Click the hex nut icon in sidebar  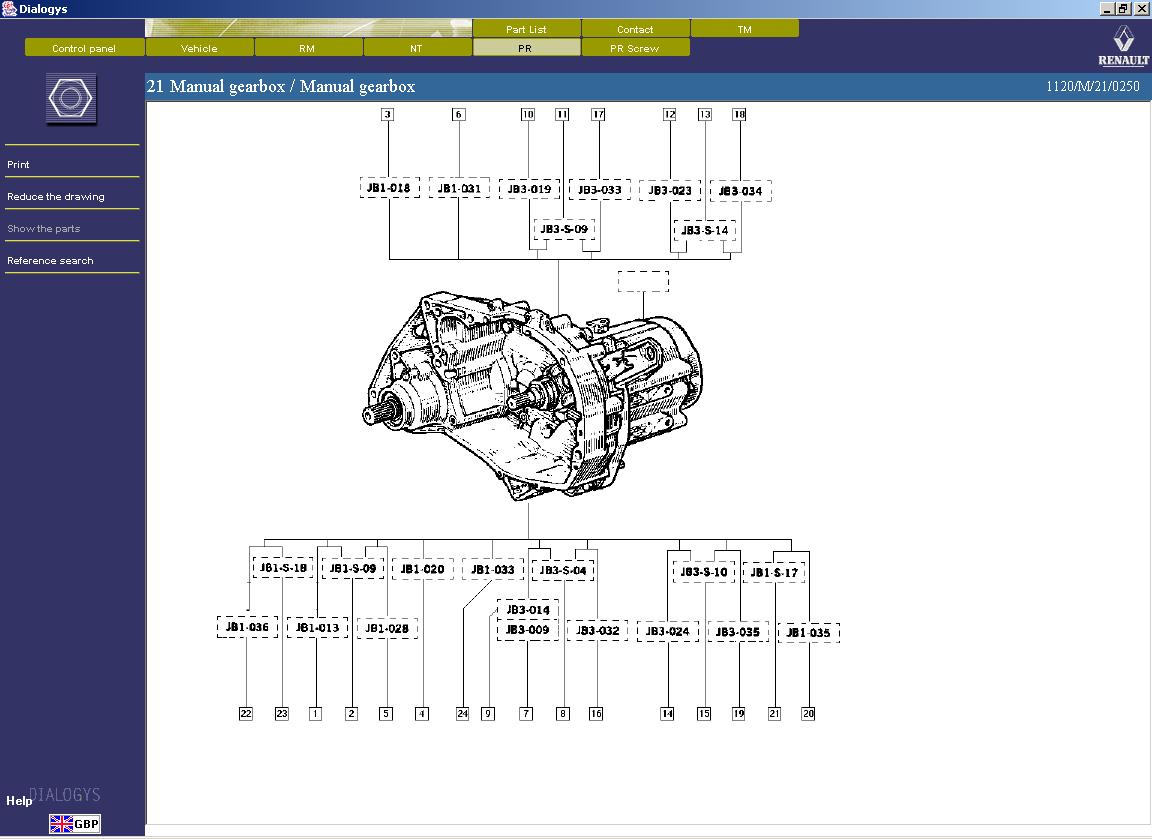pos(71,98)
